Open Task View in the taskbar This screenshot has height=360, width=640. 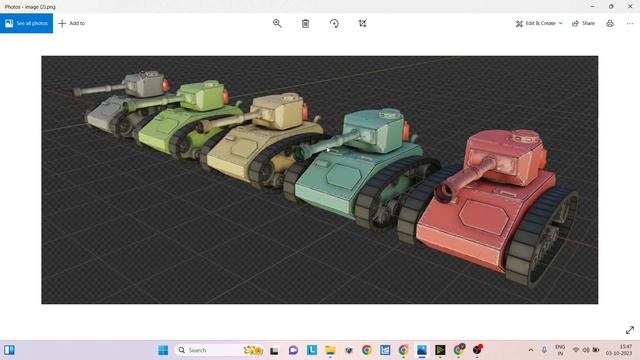[274, 350]
